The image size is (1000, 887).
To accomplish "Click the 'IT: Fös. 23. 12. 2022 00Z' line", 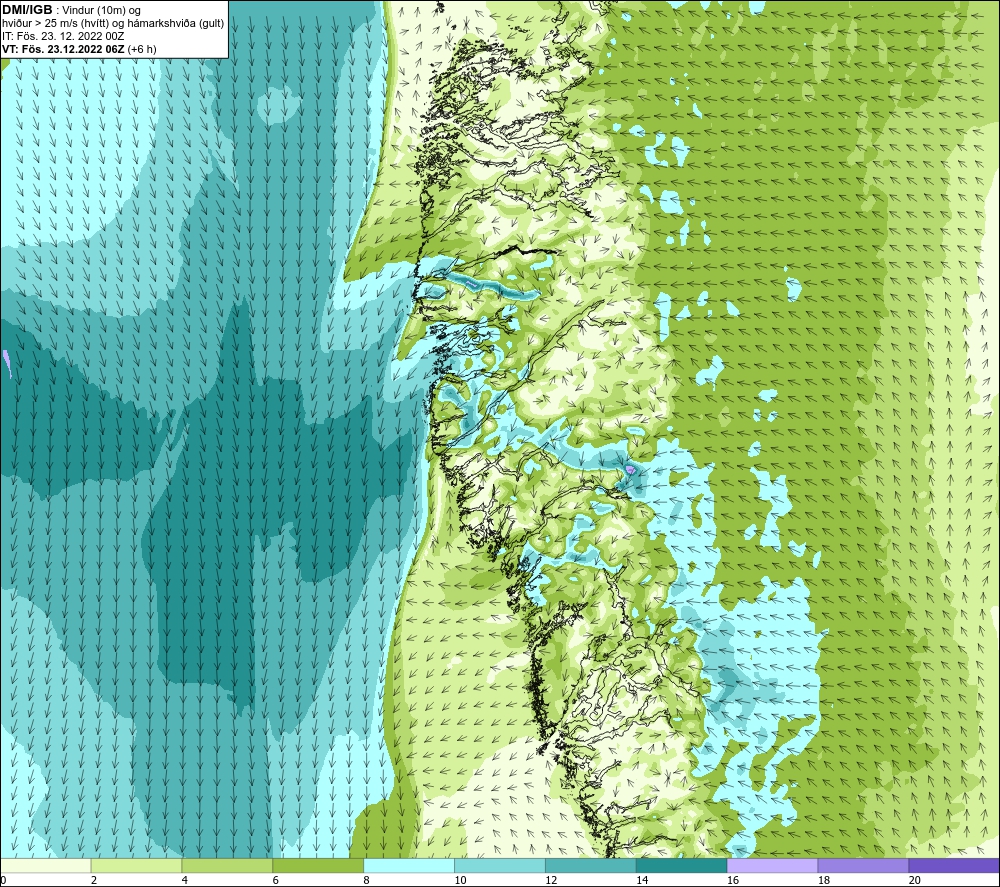I will pos(63,36).
